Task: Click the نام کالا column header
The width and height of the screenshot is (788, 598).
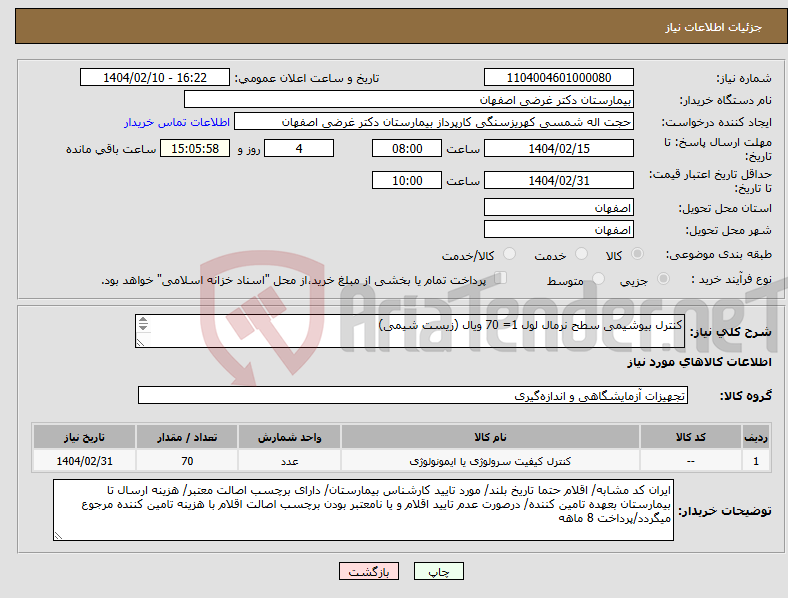Action: coord(490,437)
